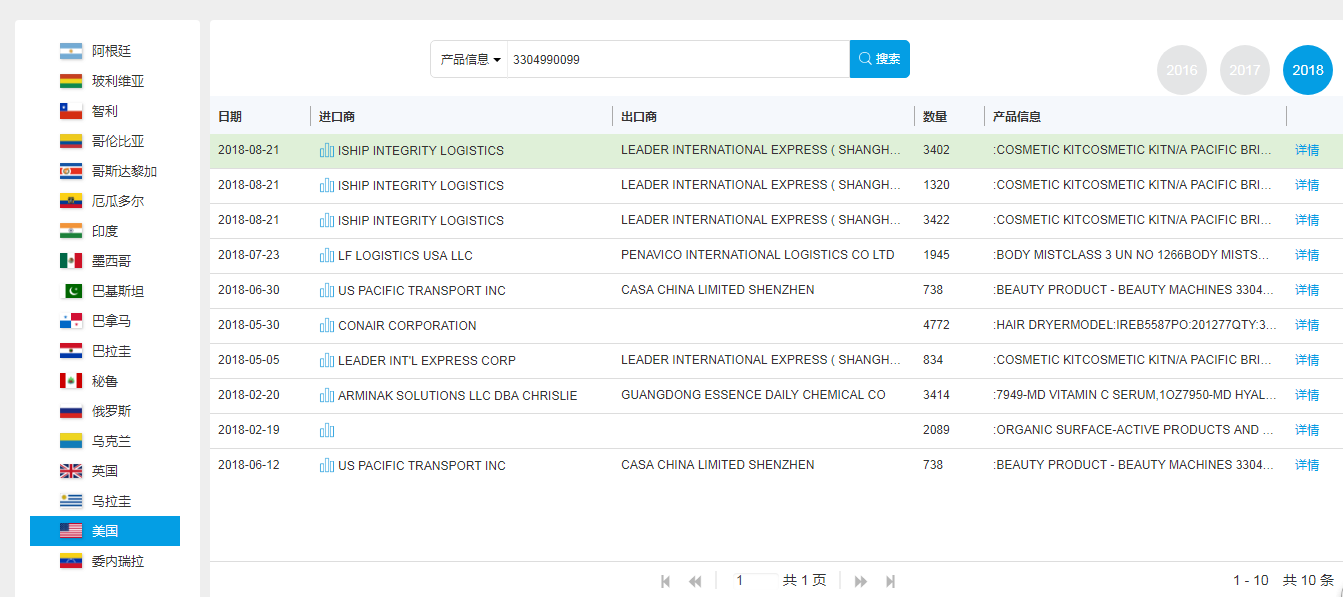
Task: Click the 搜索 search button
Action: (x=880, y=59)
